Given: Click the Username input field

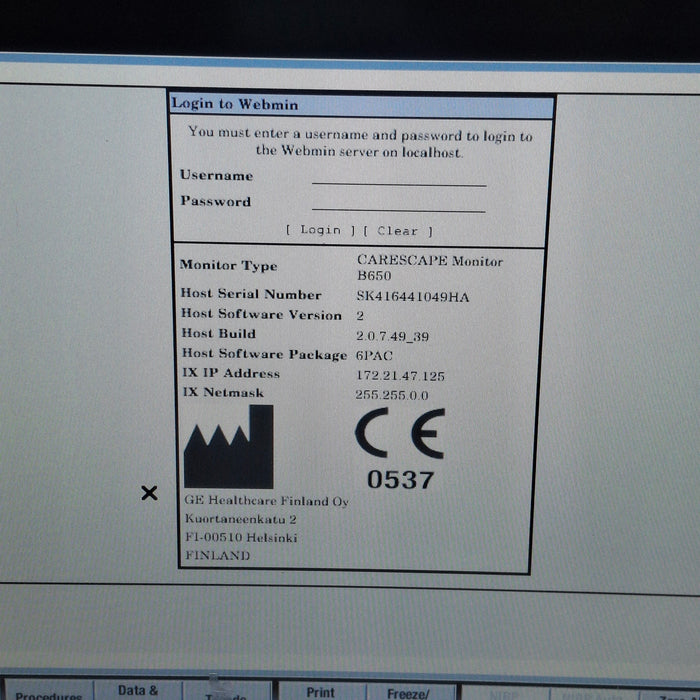Looking at the screenshot, I should (399, 177).
